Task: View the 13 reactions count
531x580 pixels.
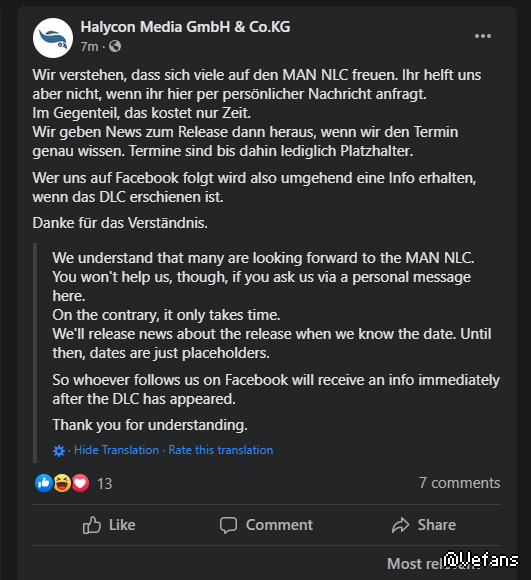Action: [104, 483]
